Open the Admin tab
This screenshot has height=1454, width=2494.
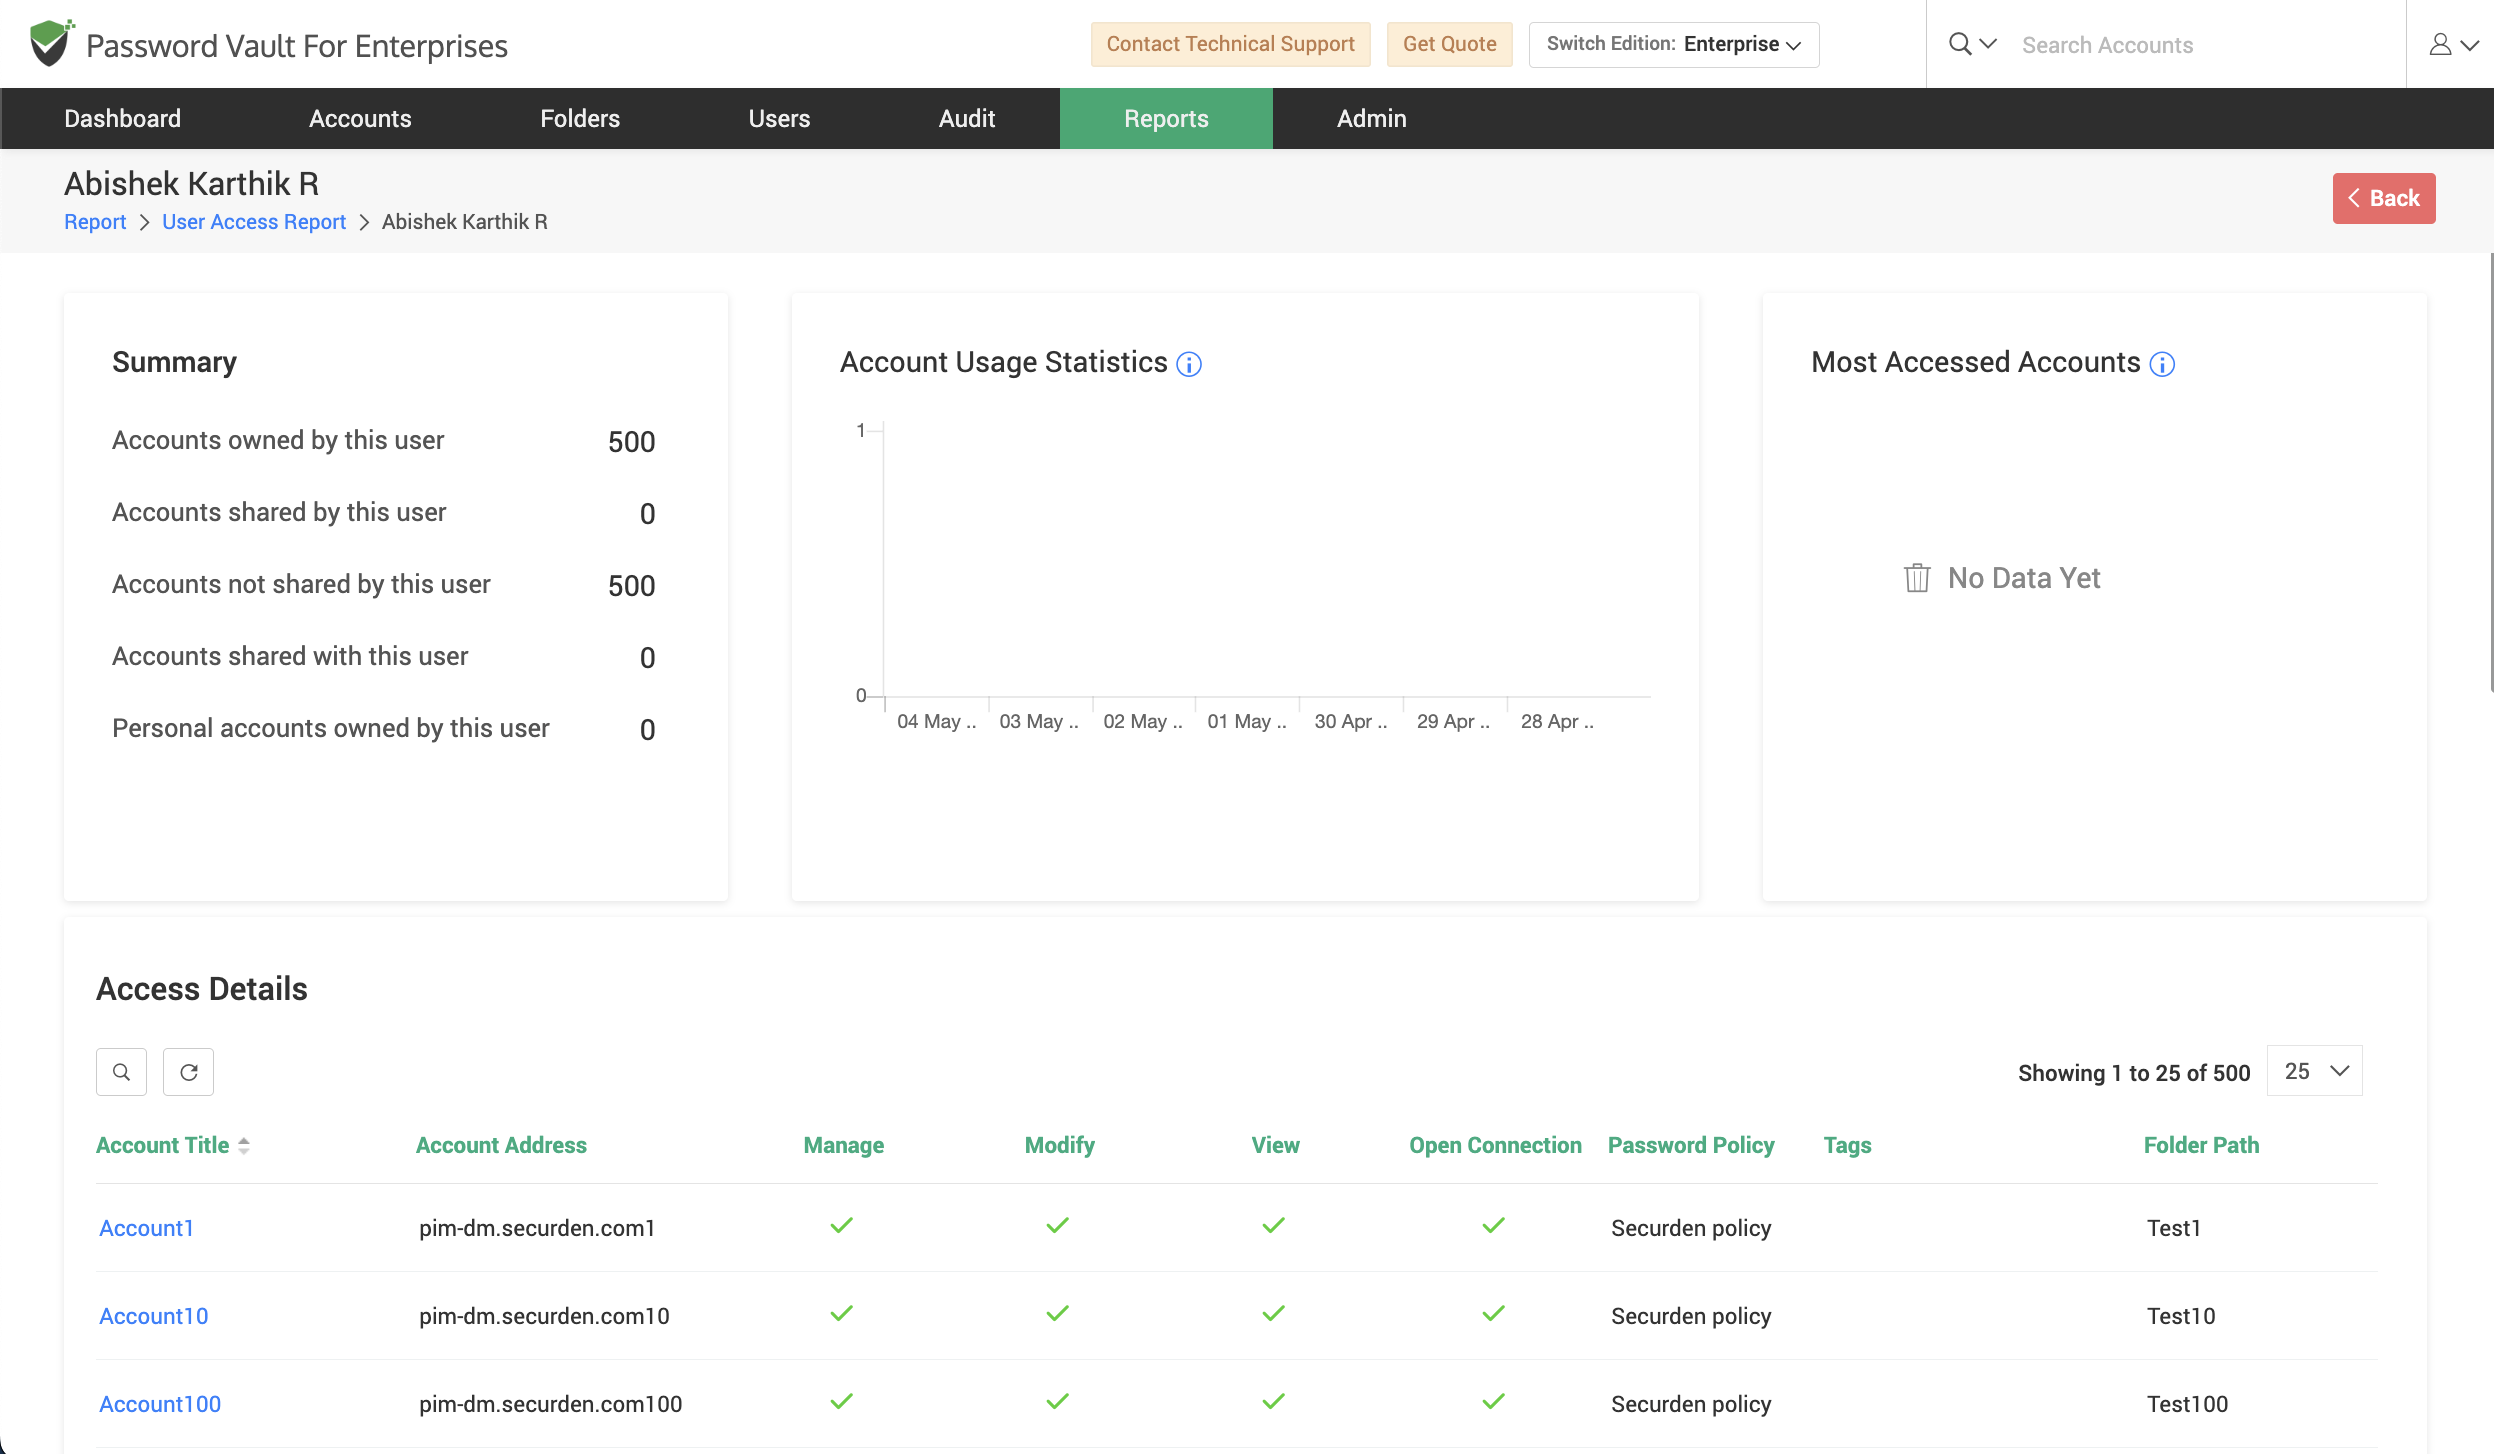[1372, 118]
